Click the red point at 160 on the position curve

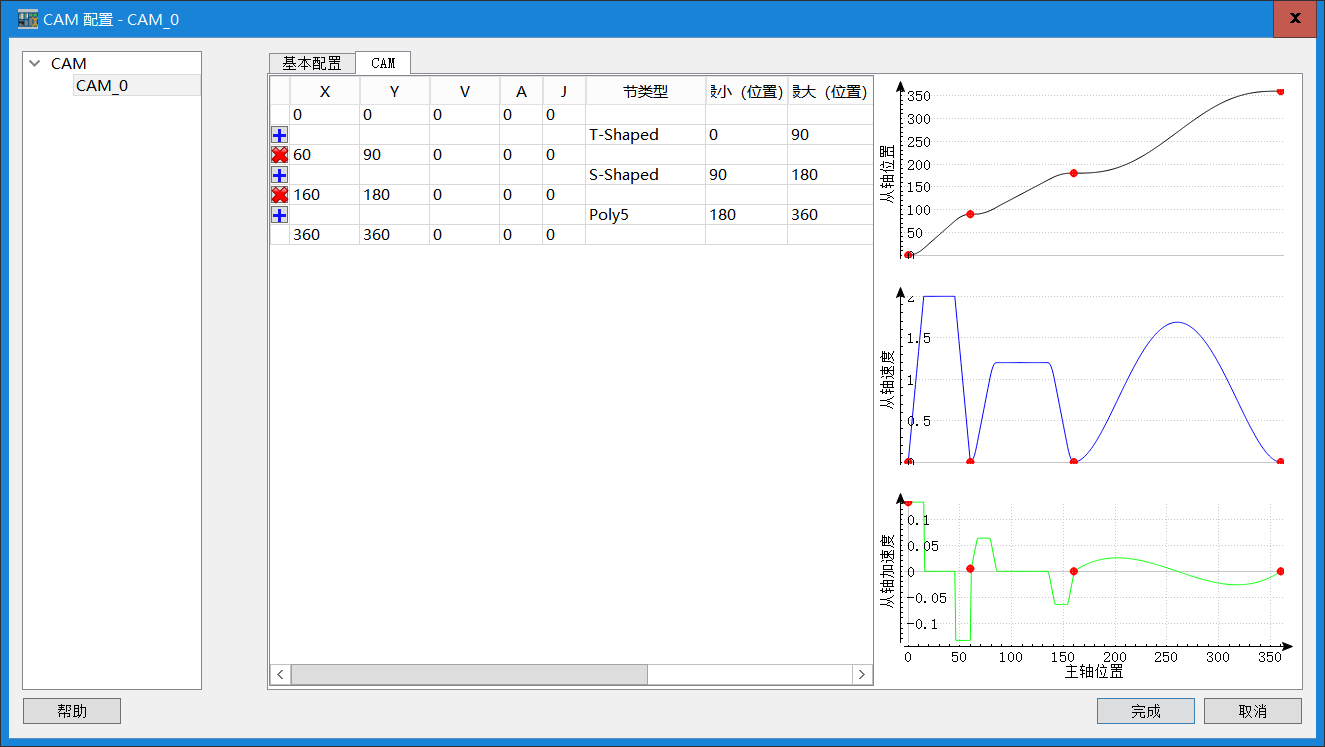coord(1073,173)
